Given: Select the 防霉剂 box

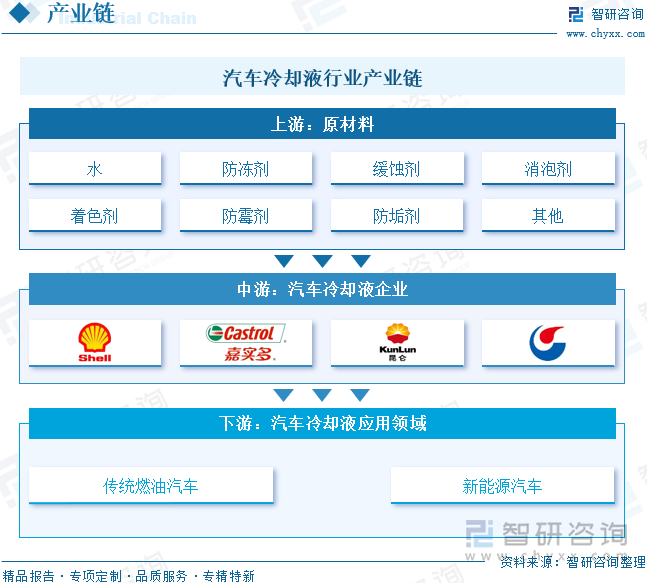Looking at the screenshot, I should [246, 215].
